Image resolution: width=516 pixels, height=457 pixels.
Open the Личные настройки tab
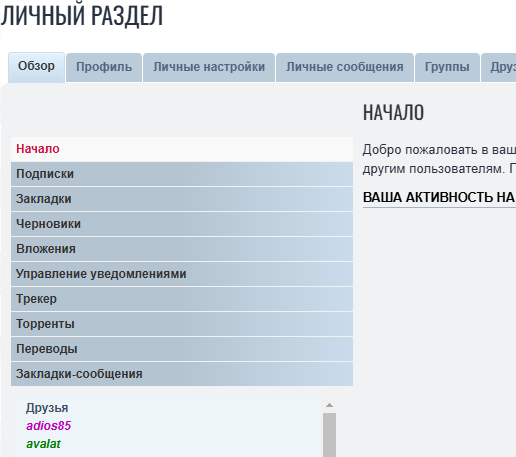coord(209,67)
